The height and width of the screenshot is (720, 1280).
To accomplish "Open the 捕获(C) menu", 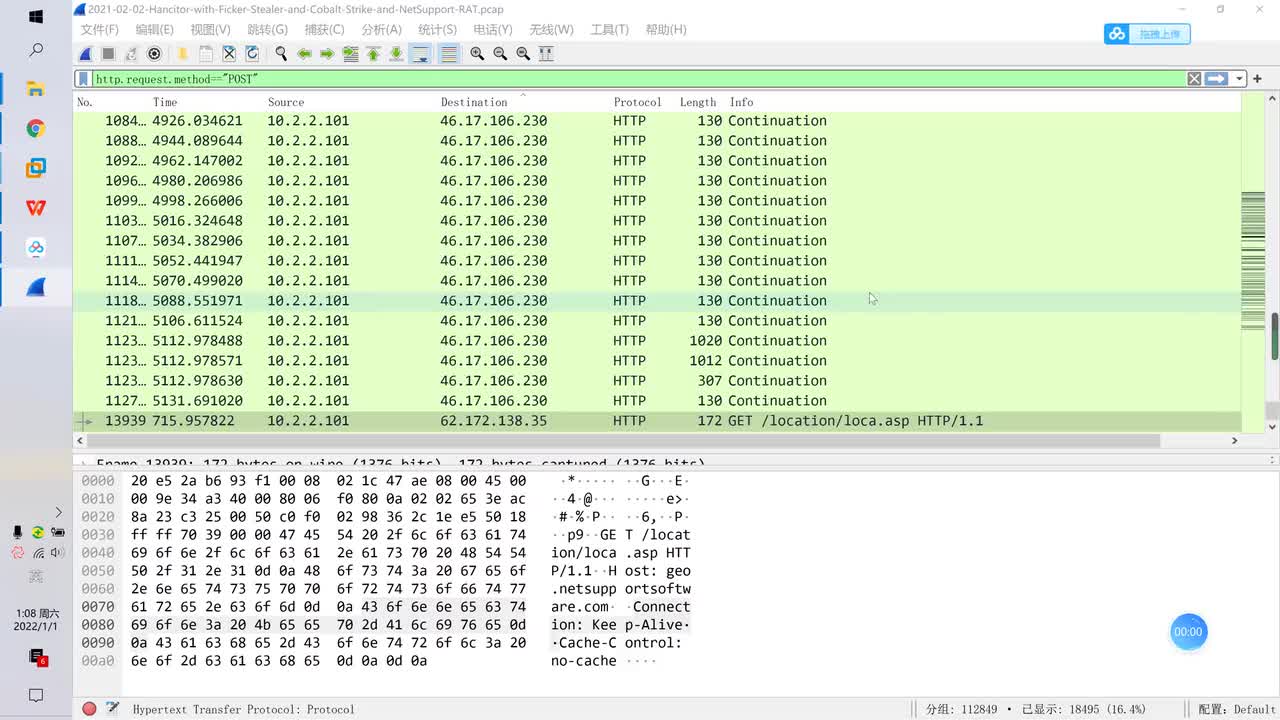I will (x=324, y=30).
